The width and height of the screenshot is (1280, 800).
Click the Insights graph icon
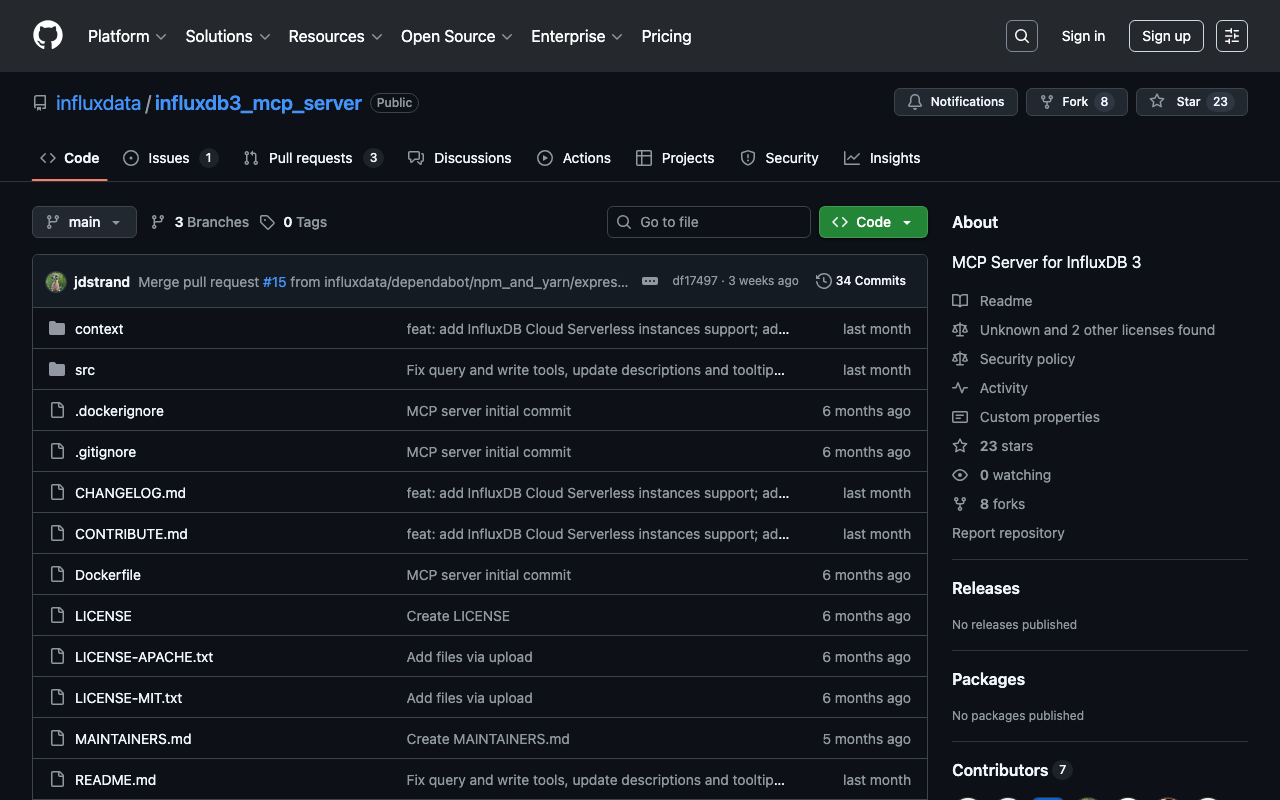[852, 158]
